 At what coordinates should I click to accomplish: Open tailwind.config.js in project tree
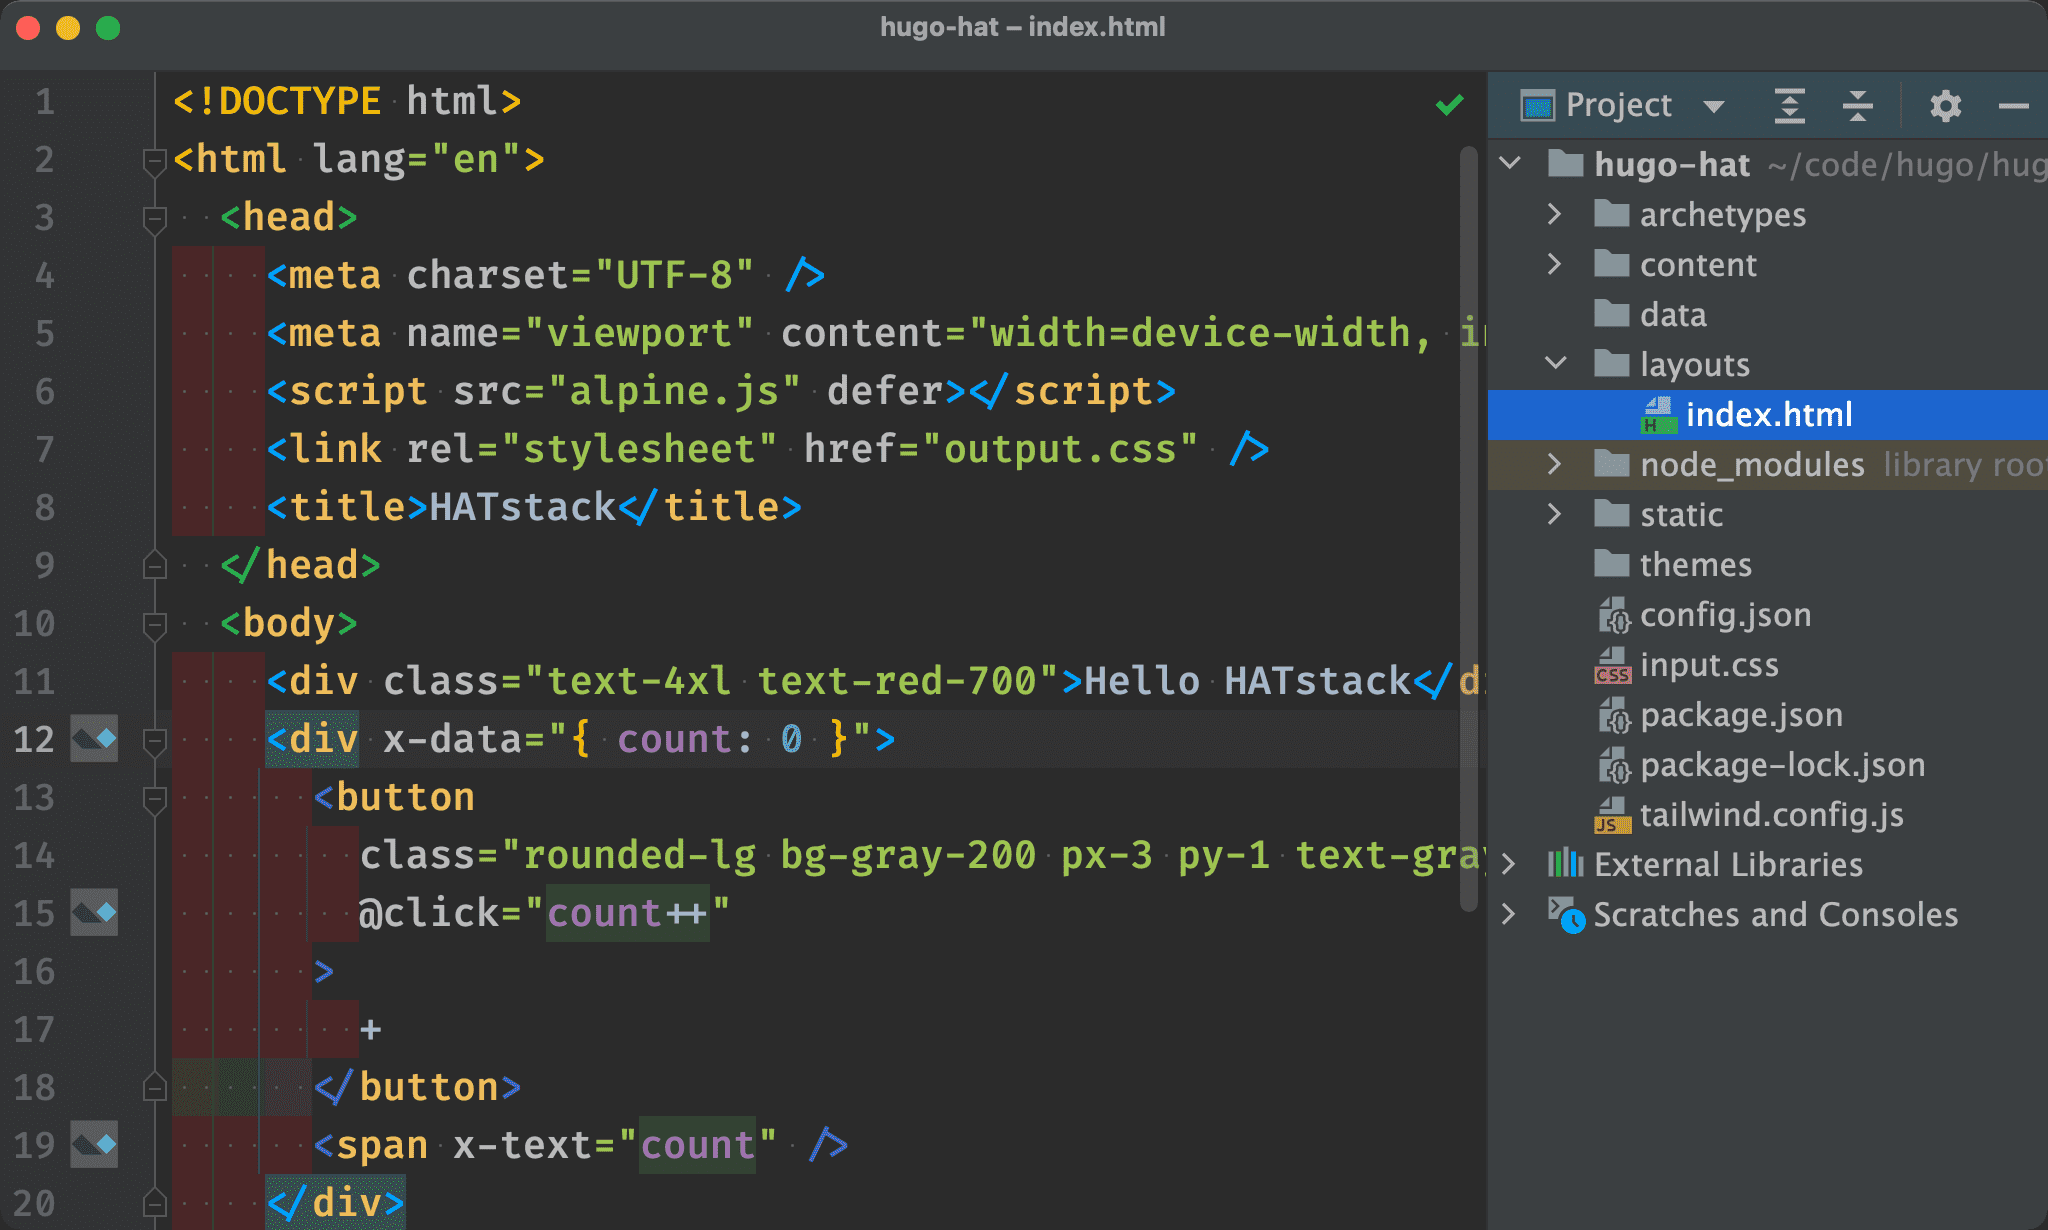(x=1771, y=815)
